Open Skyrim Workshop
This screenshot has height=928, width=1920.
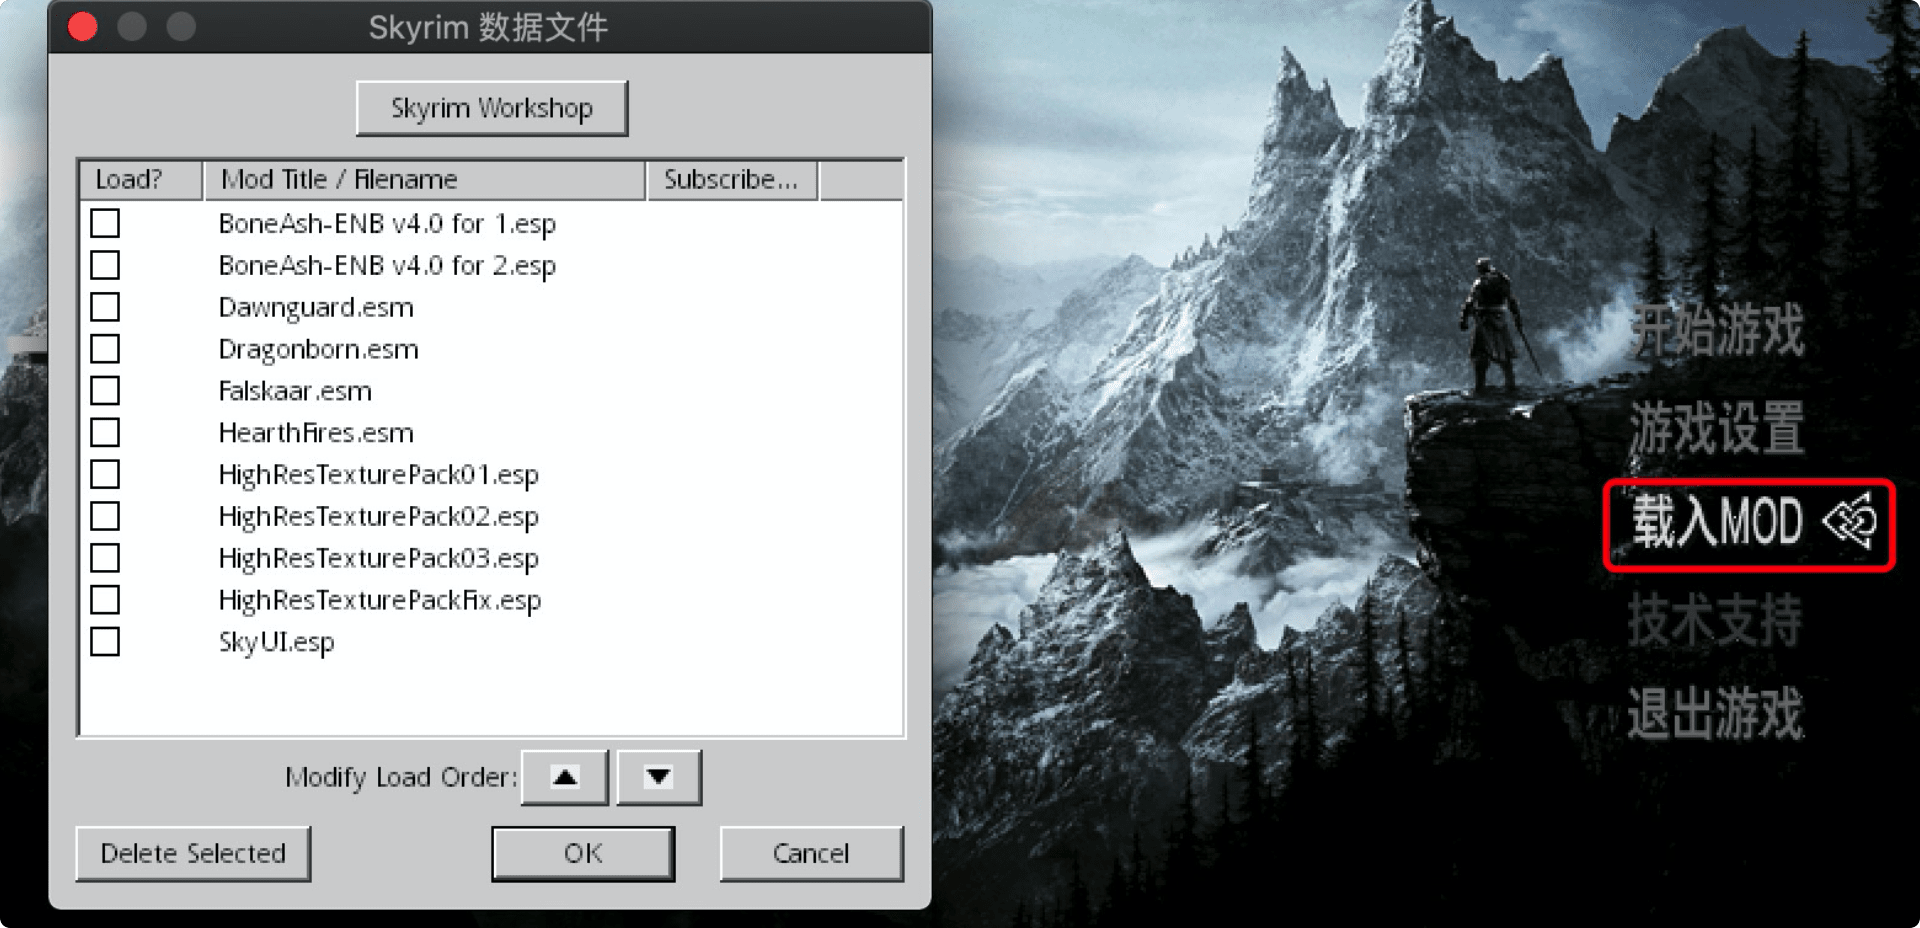pyautogui.click(x=492, y=108)
